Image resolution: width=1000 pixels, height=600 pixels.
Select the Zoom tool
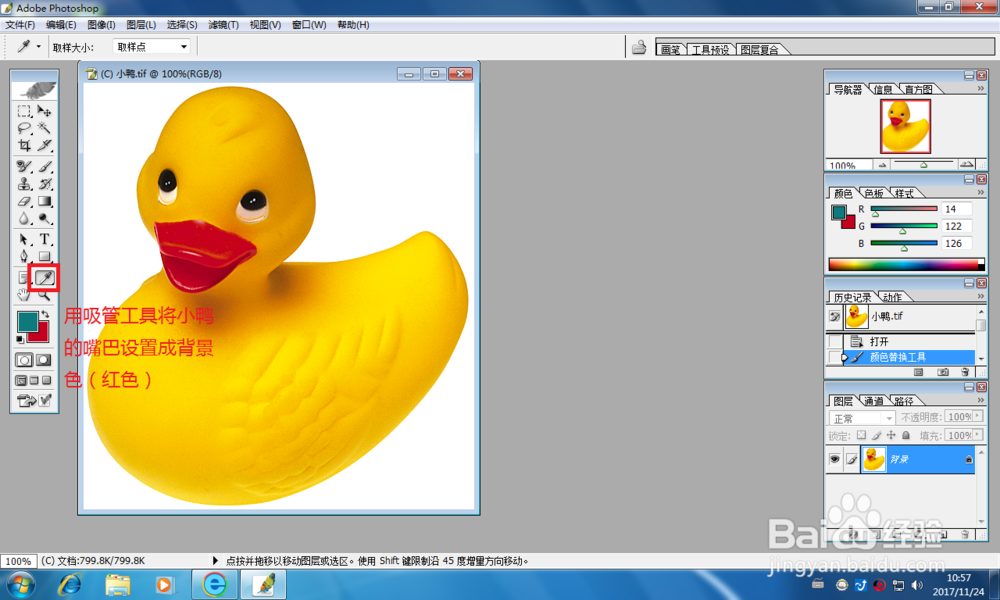(44, 295)
